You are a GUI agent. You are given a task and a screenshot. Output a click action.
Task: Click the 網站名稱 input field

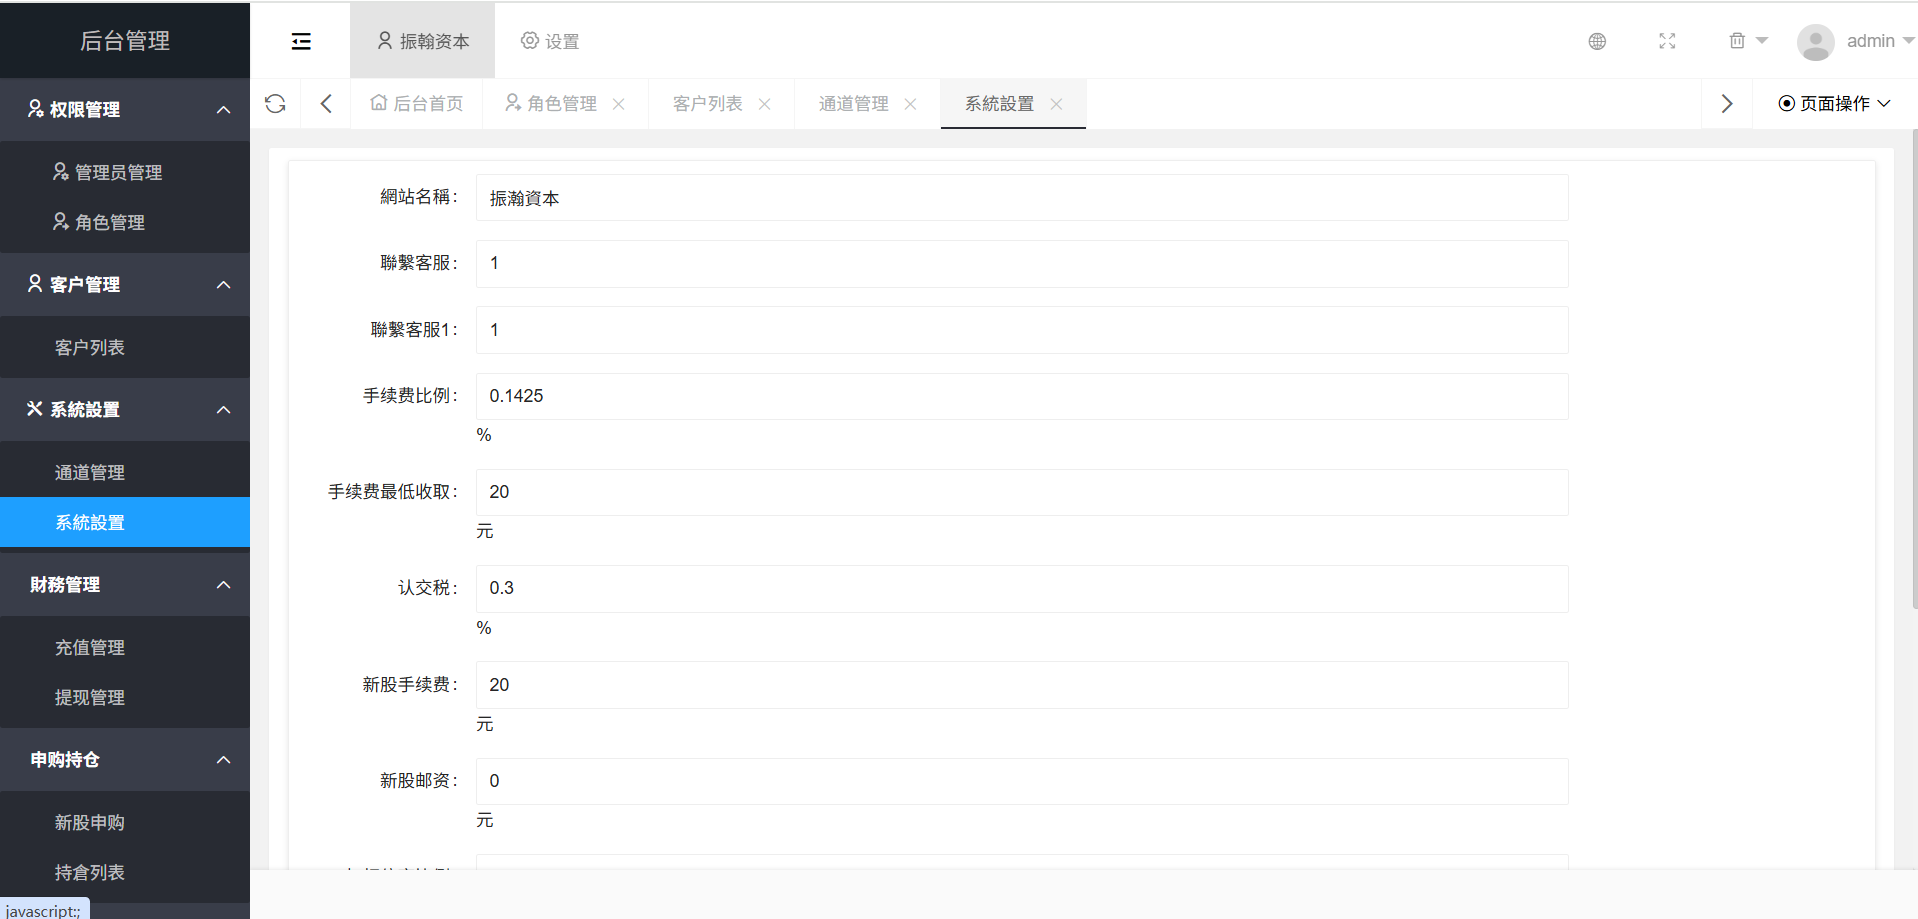tap(1022, 198)
